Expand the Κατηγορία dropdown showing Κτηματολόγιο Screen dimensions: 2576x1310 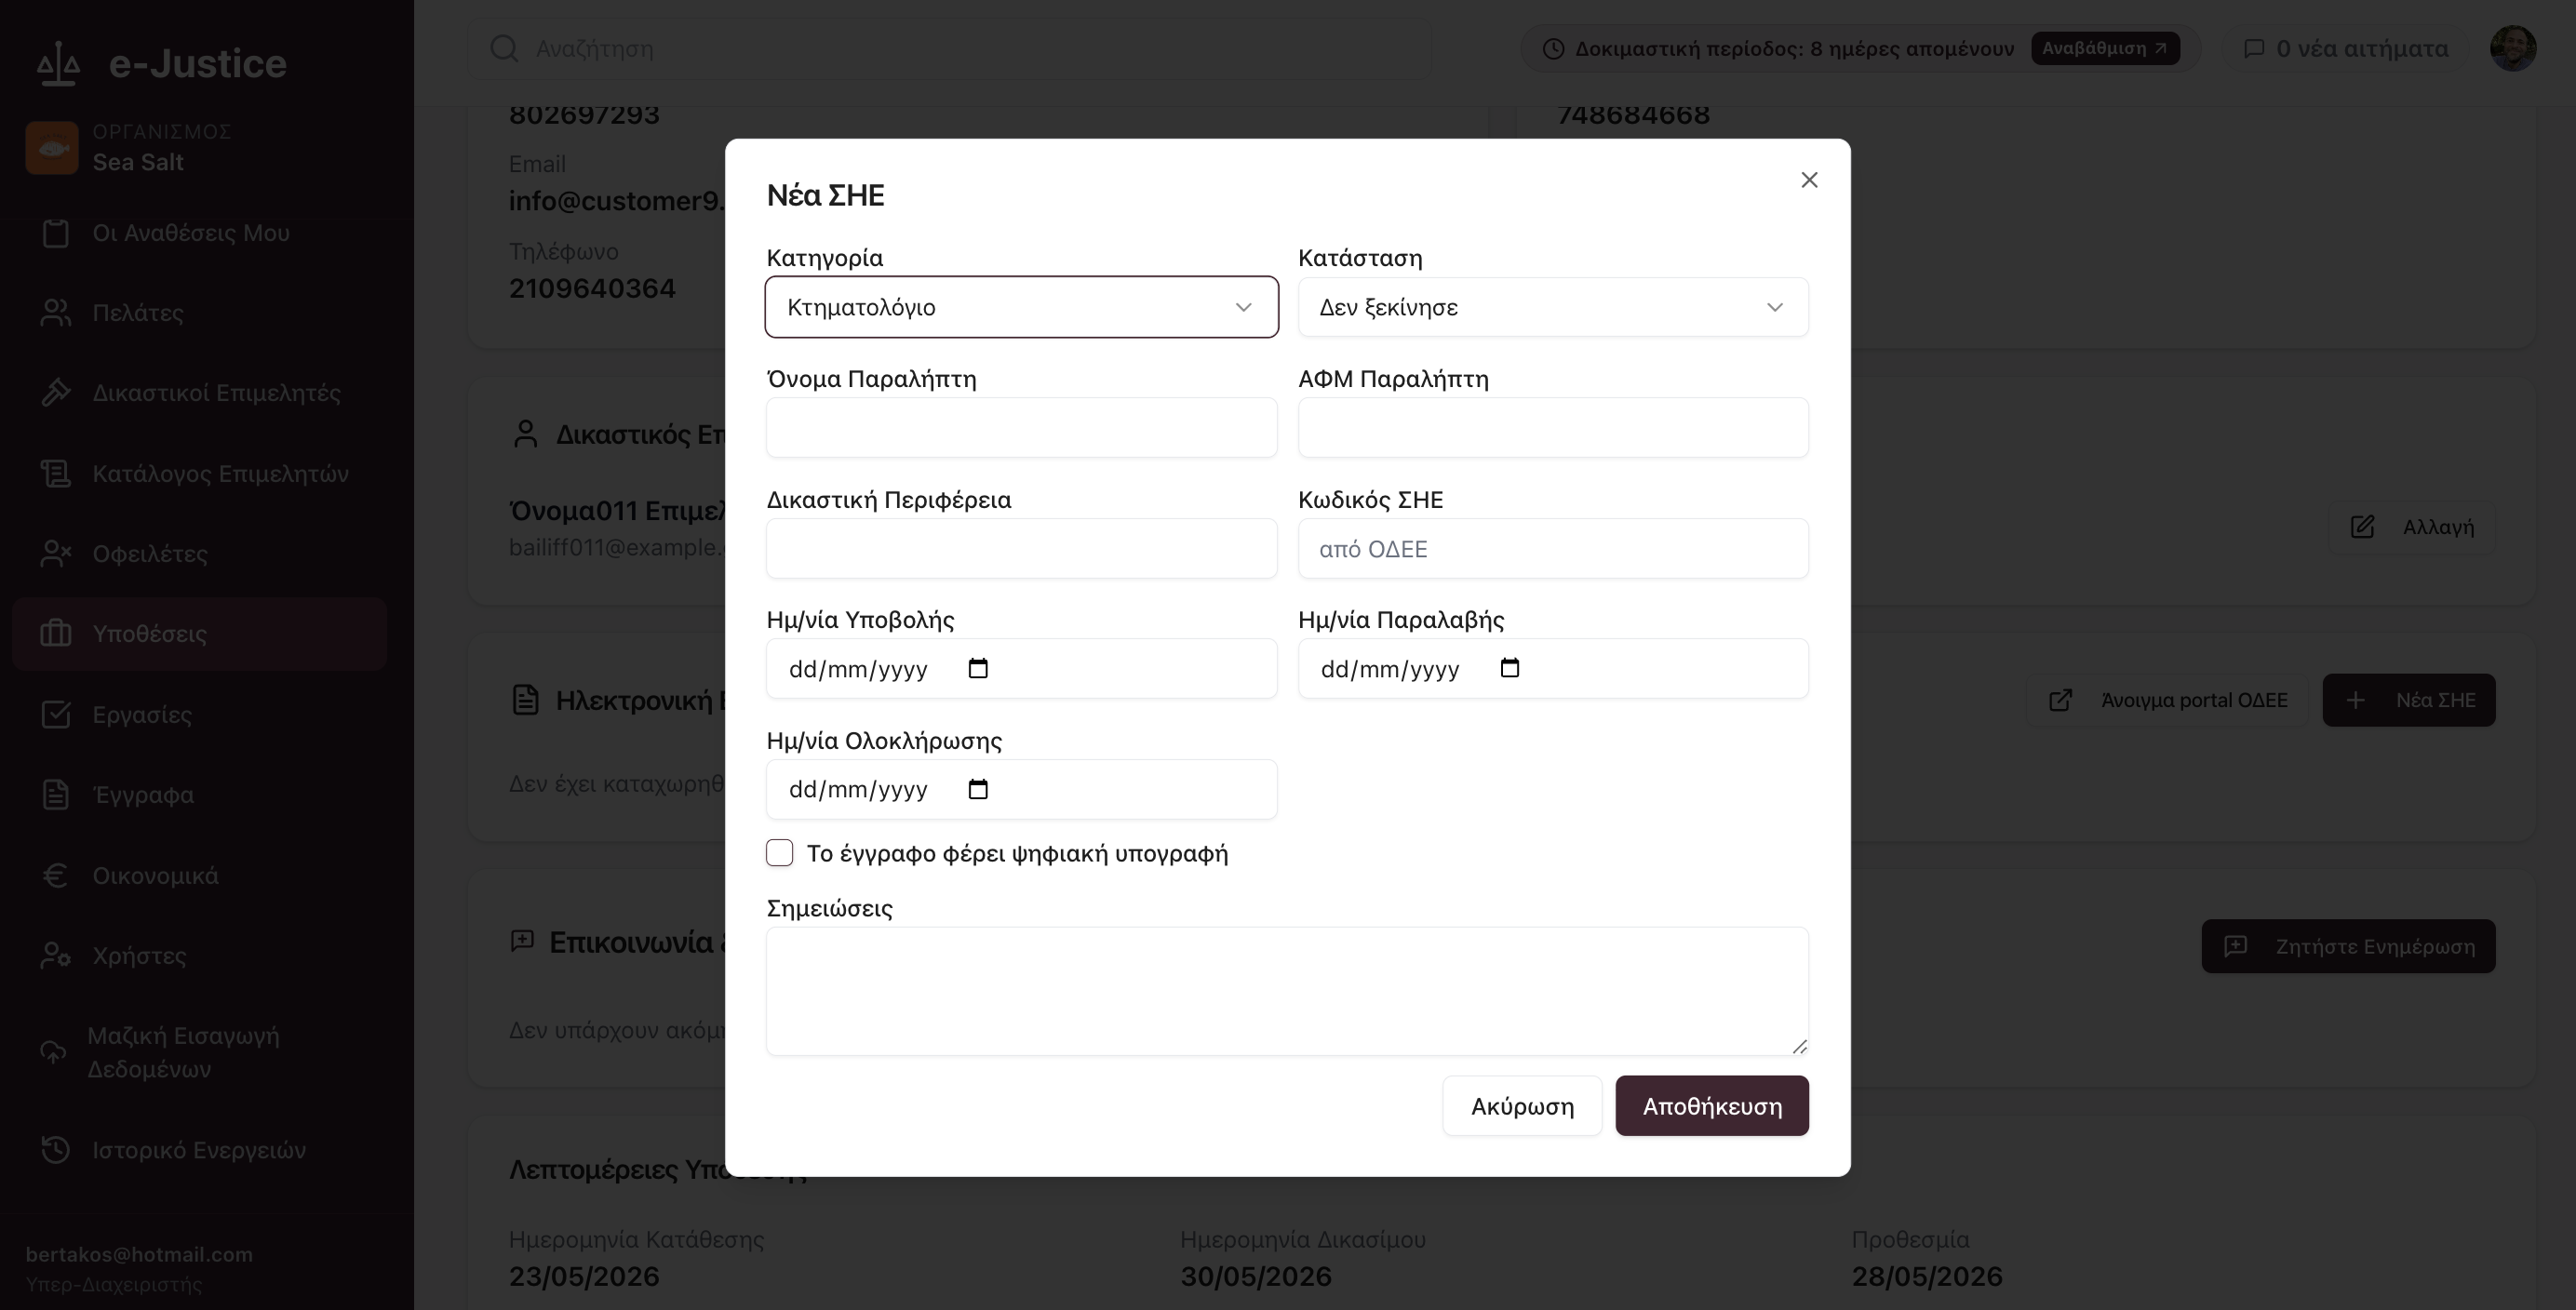pos(1021,307)
